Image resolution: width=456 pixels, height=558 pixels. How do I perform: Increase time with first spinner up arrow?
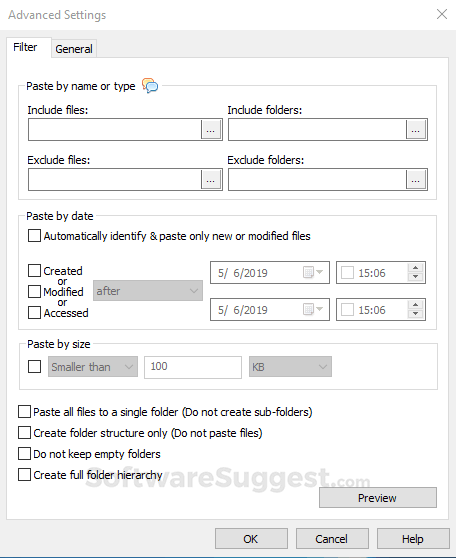coord(415,268)
